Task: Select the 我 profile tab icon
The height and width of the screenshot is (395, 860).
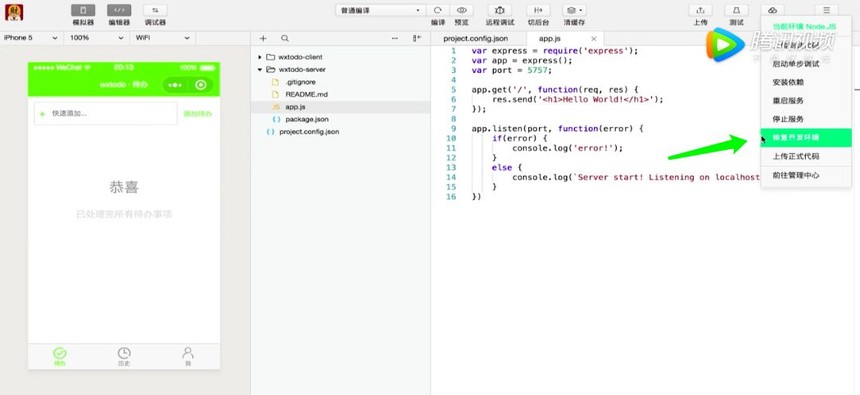Action: tap(188, 356)
